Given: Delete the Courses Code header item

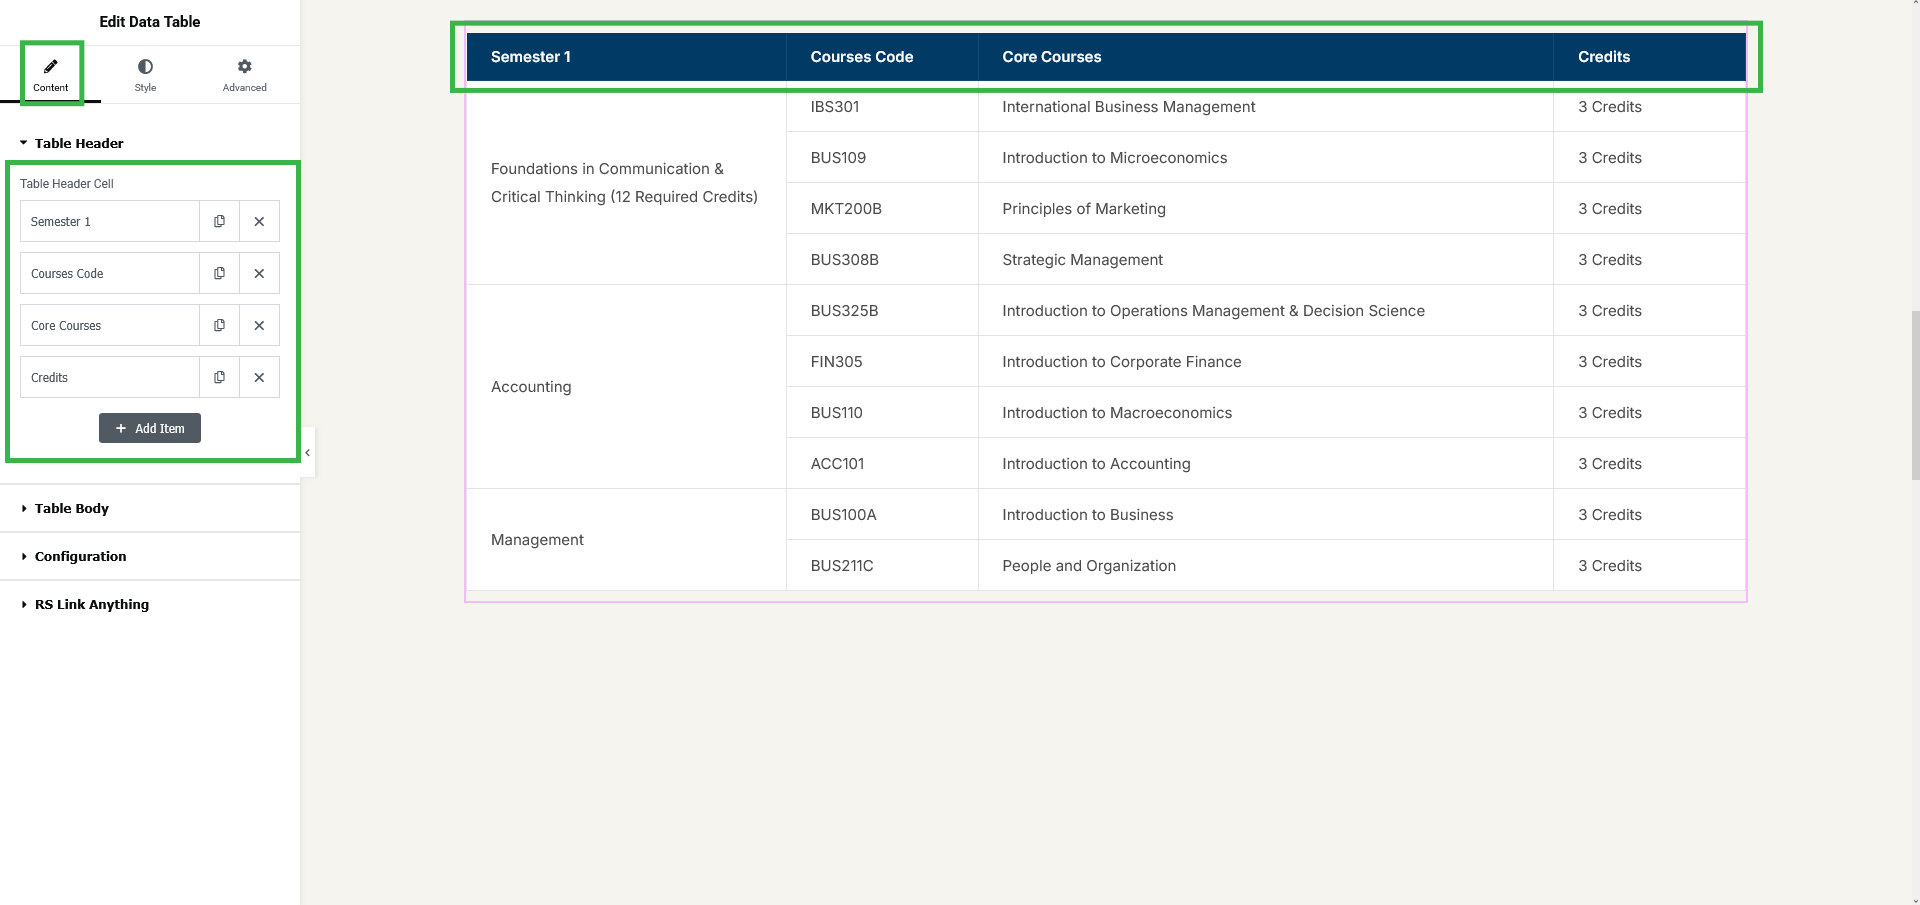Looking at the screenshot, I should coord(259,273).
